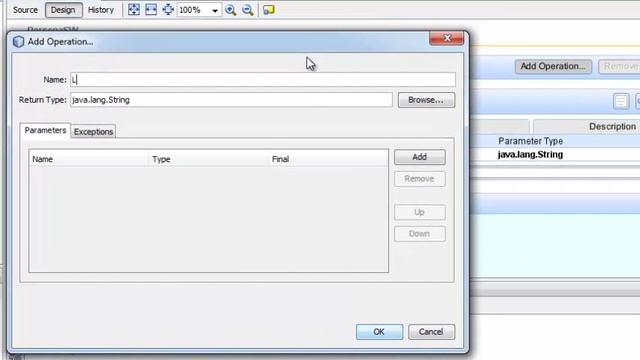This screenshot has width=640, height=360.
Task: Select the Design view button
Action: point(63,10)
